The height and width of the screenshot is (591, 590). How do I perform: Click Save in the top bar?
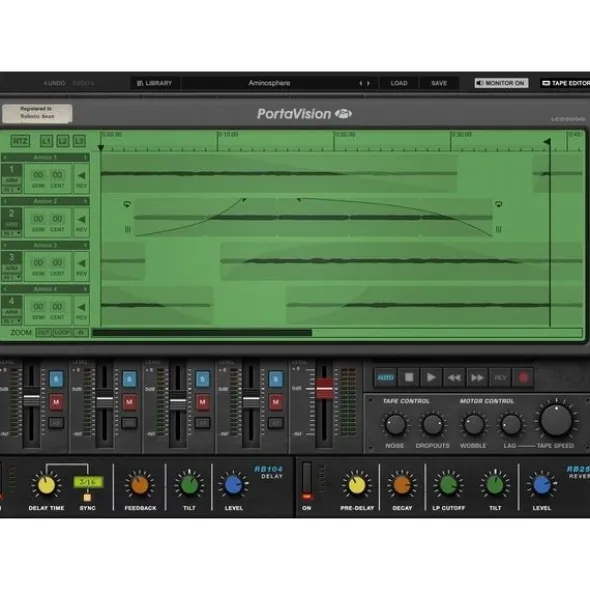[439, 83]
